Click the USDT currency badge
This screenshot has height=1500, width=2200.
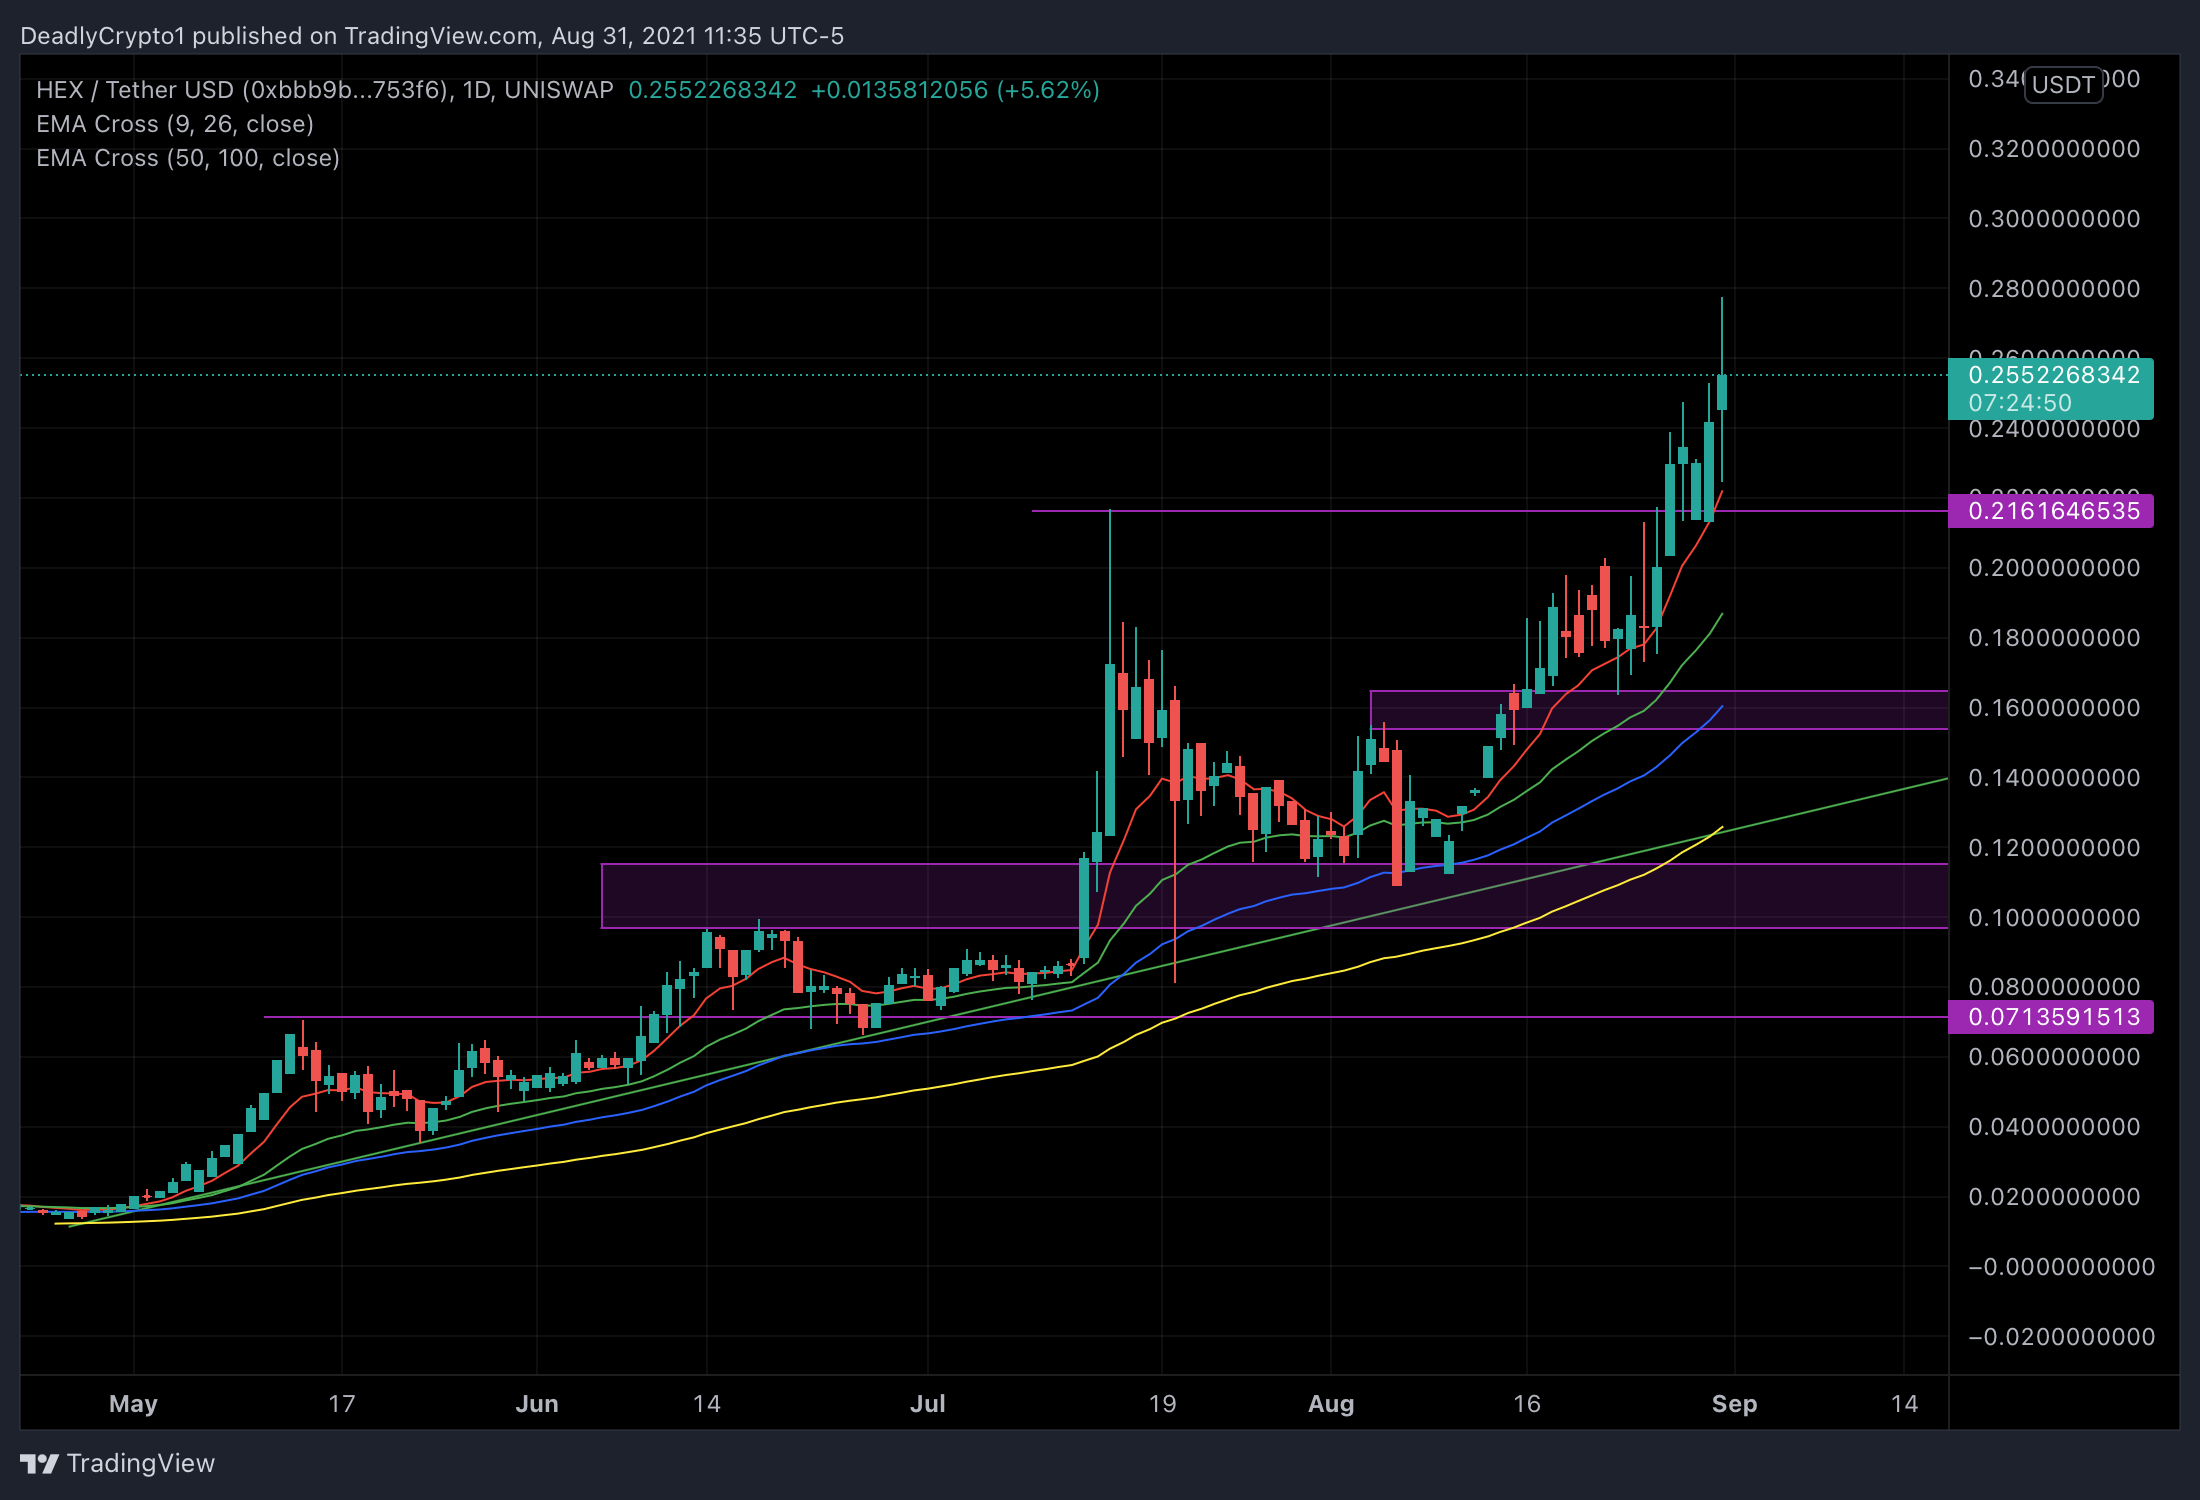[2063, 85]
